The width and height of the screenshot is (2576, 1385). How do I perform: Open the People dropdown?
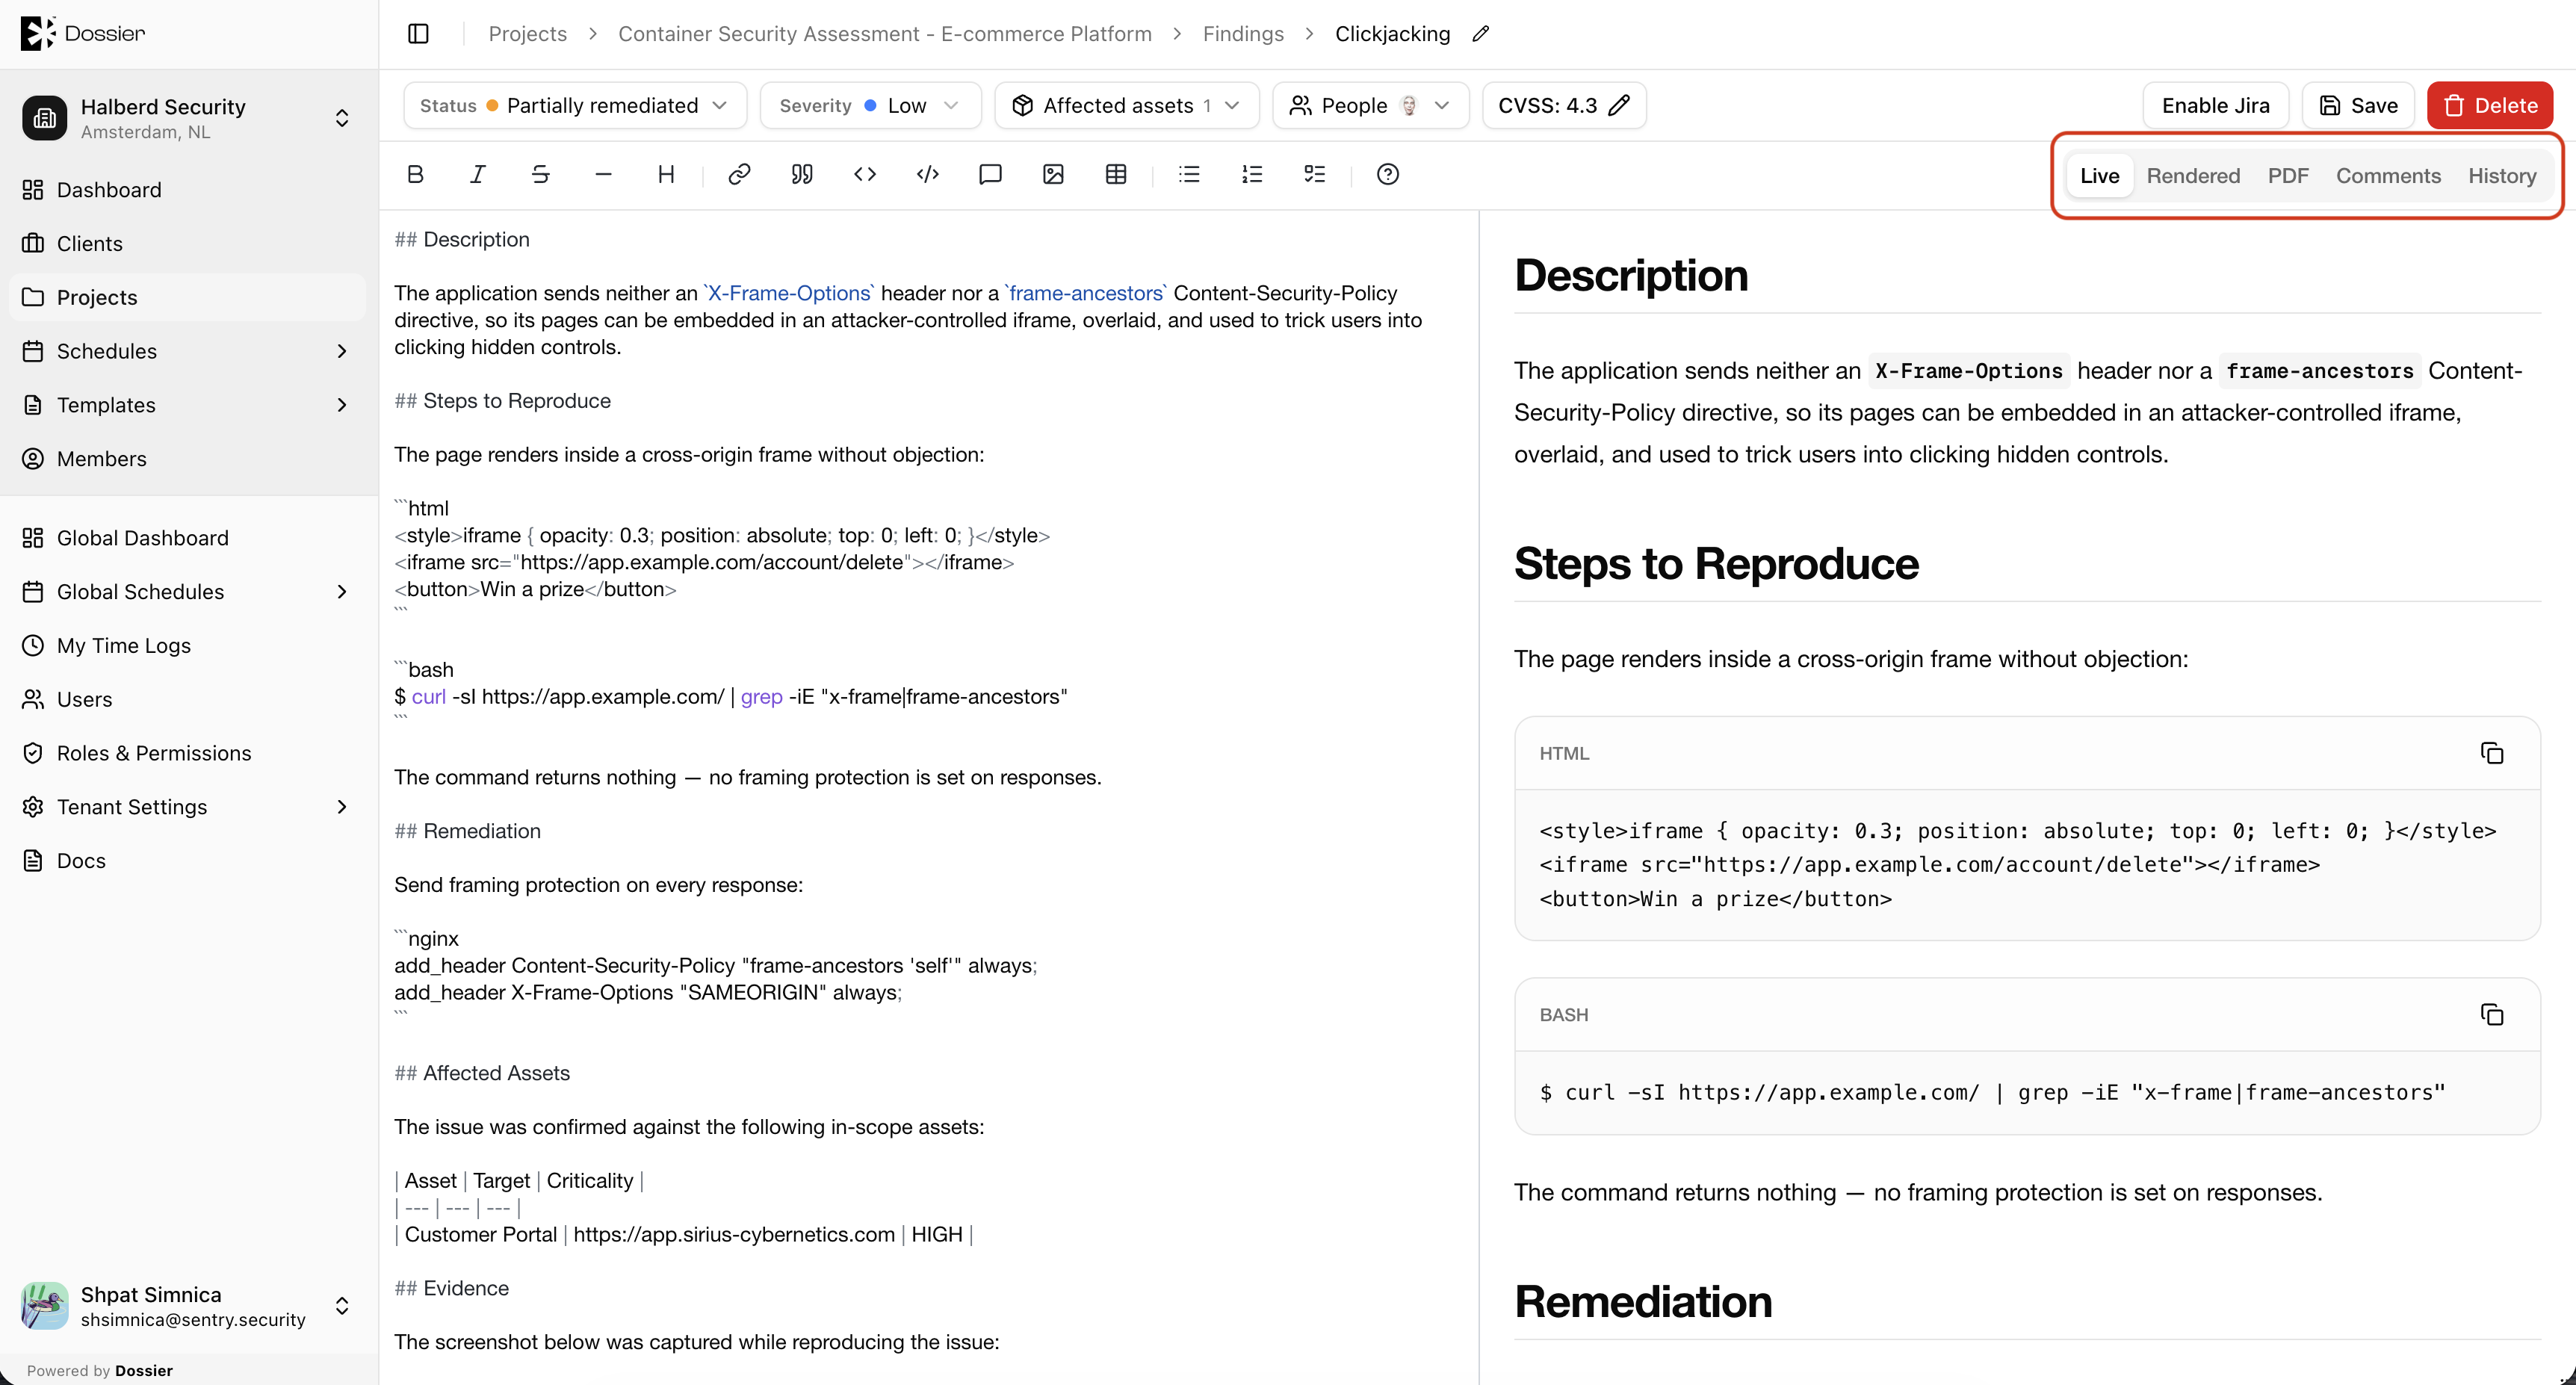click(x=1370, y=106)
